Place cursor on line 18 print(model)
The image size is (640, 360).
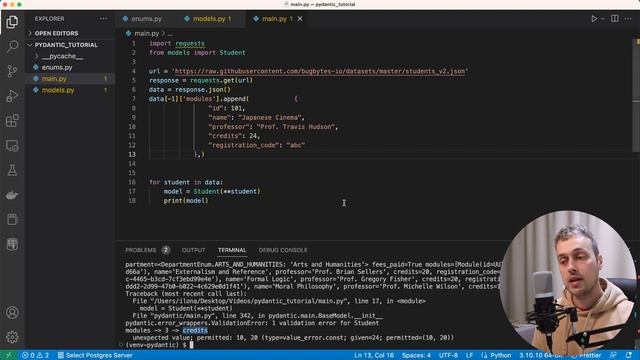(x=186, y=201)
